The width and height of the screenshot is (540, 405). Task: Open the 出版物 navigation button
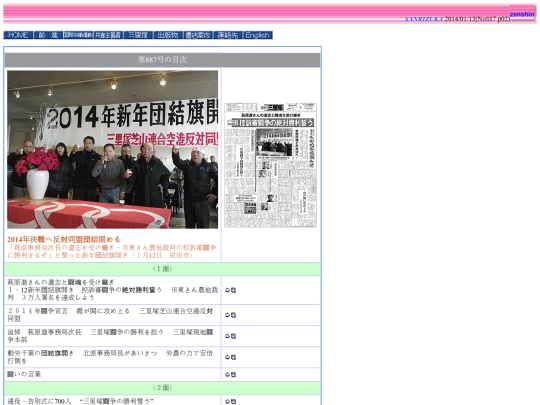168,35
